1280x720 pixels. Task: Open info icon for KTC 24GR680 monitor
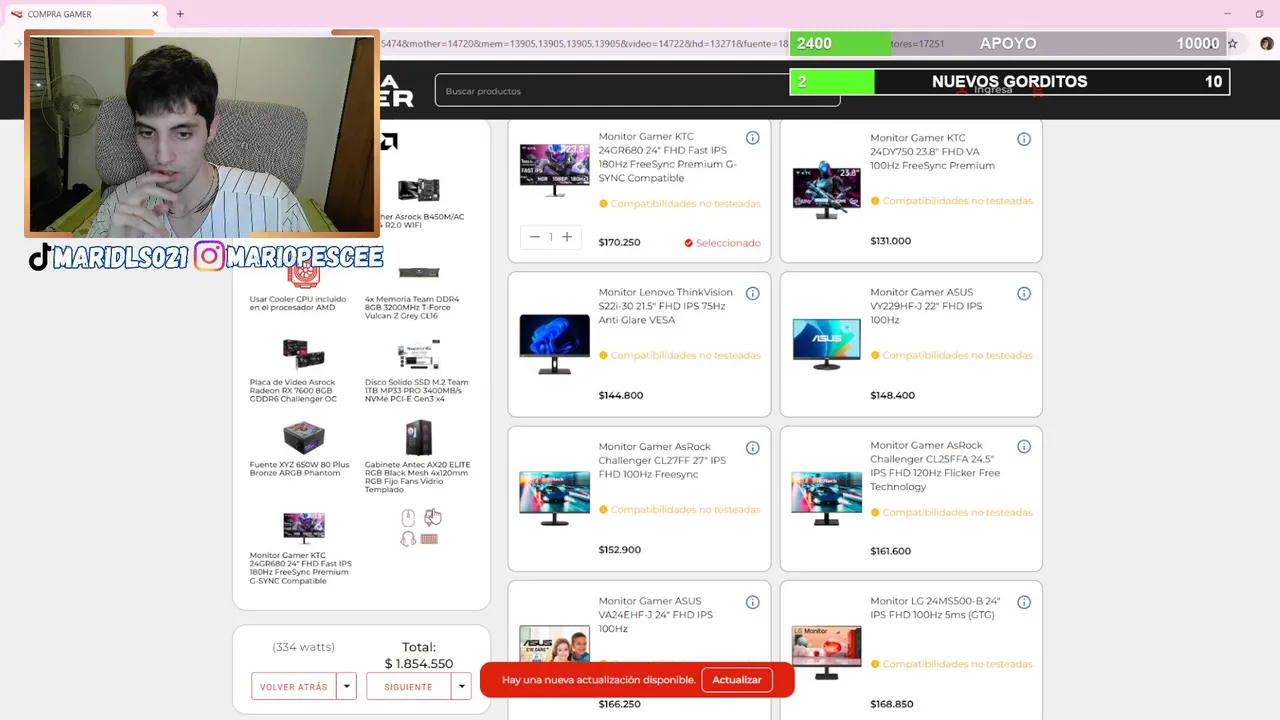click(752, 138)
